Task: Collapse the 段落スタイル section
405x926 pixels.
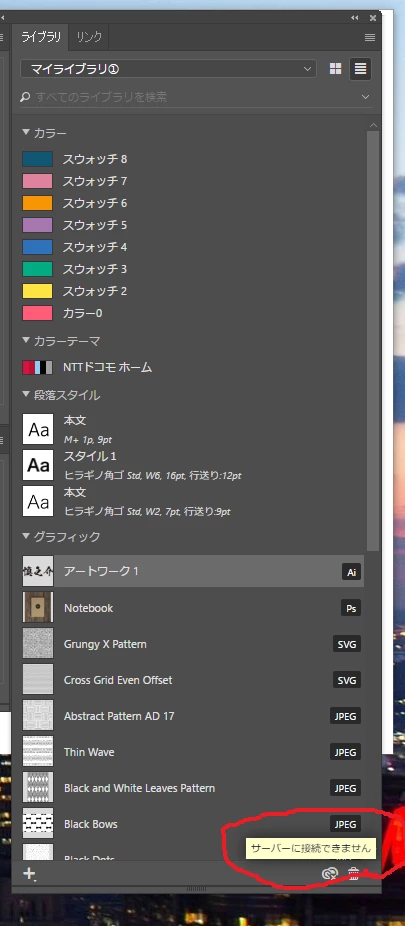Action: point(26,394)
